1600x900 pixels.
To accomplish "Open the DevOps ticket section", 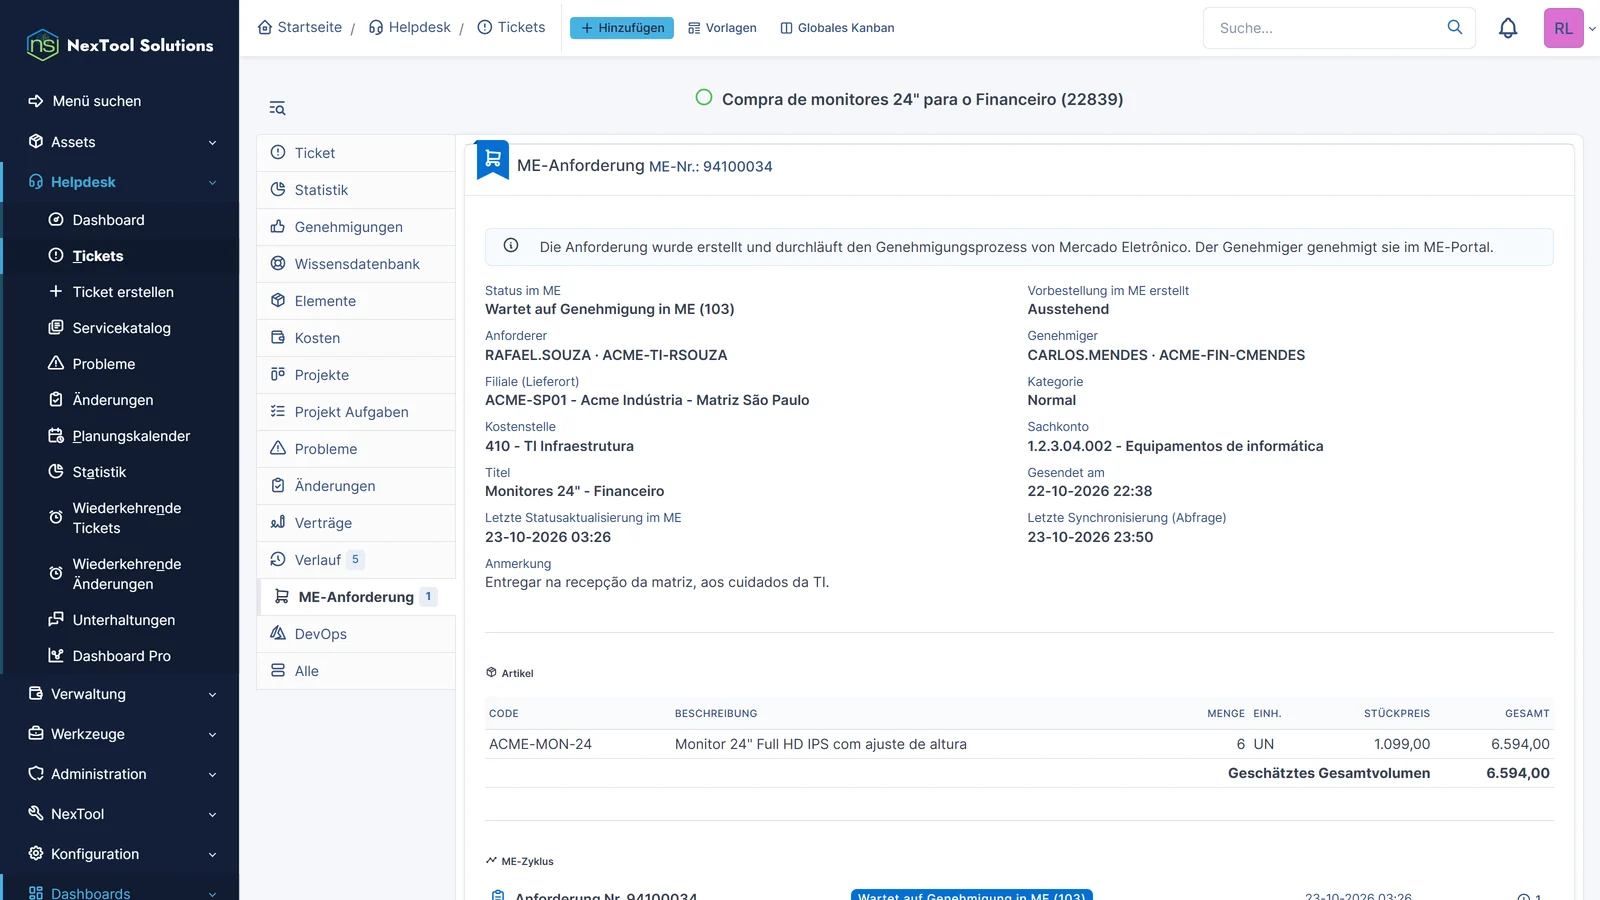I will click(x=356, y=634).
